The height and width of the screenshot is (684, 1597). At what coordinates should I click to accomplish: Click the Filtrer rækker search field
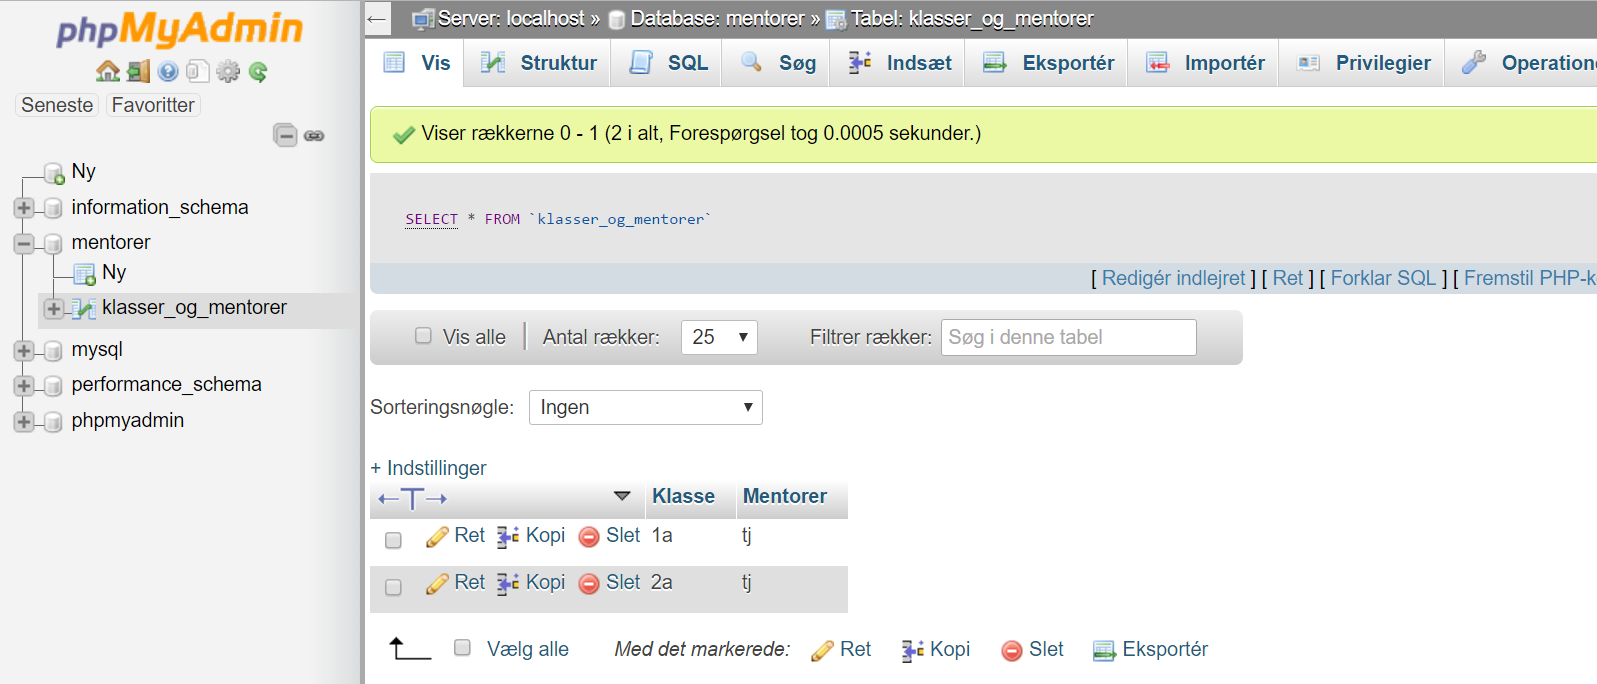click(x=1069, y=337)
